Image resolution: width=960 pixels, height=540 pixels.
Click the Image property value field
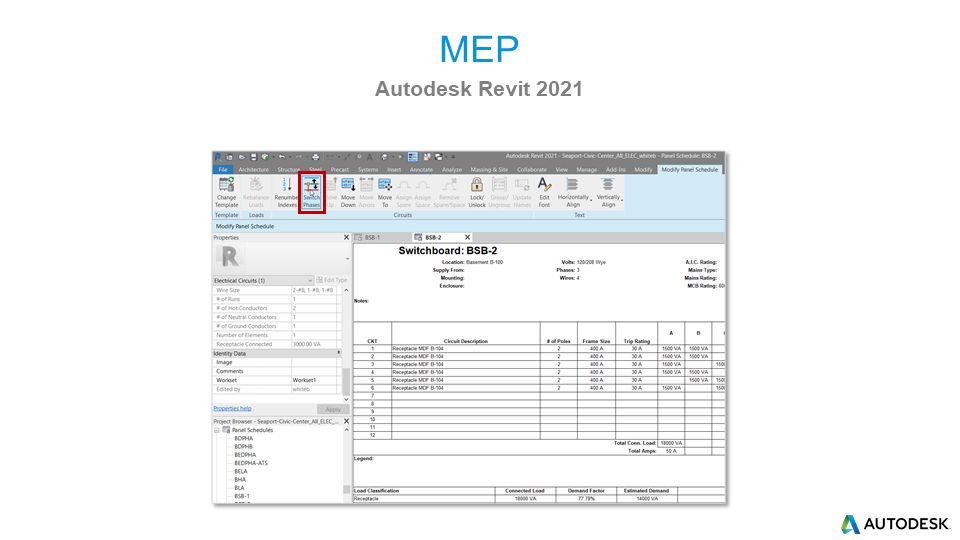[x=315, y=362]
